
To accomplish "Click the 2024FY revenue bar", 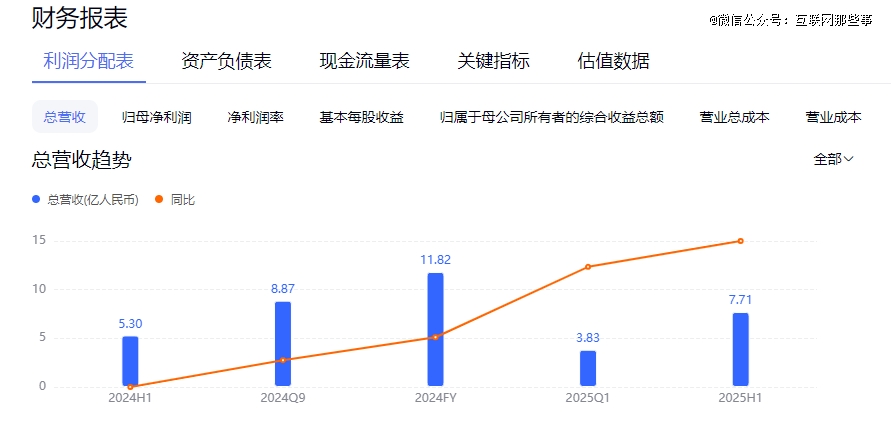I will (435, 329).
